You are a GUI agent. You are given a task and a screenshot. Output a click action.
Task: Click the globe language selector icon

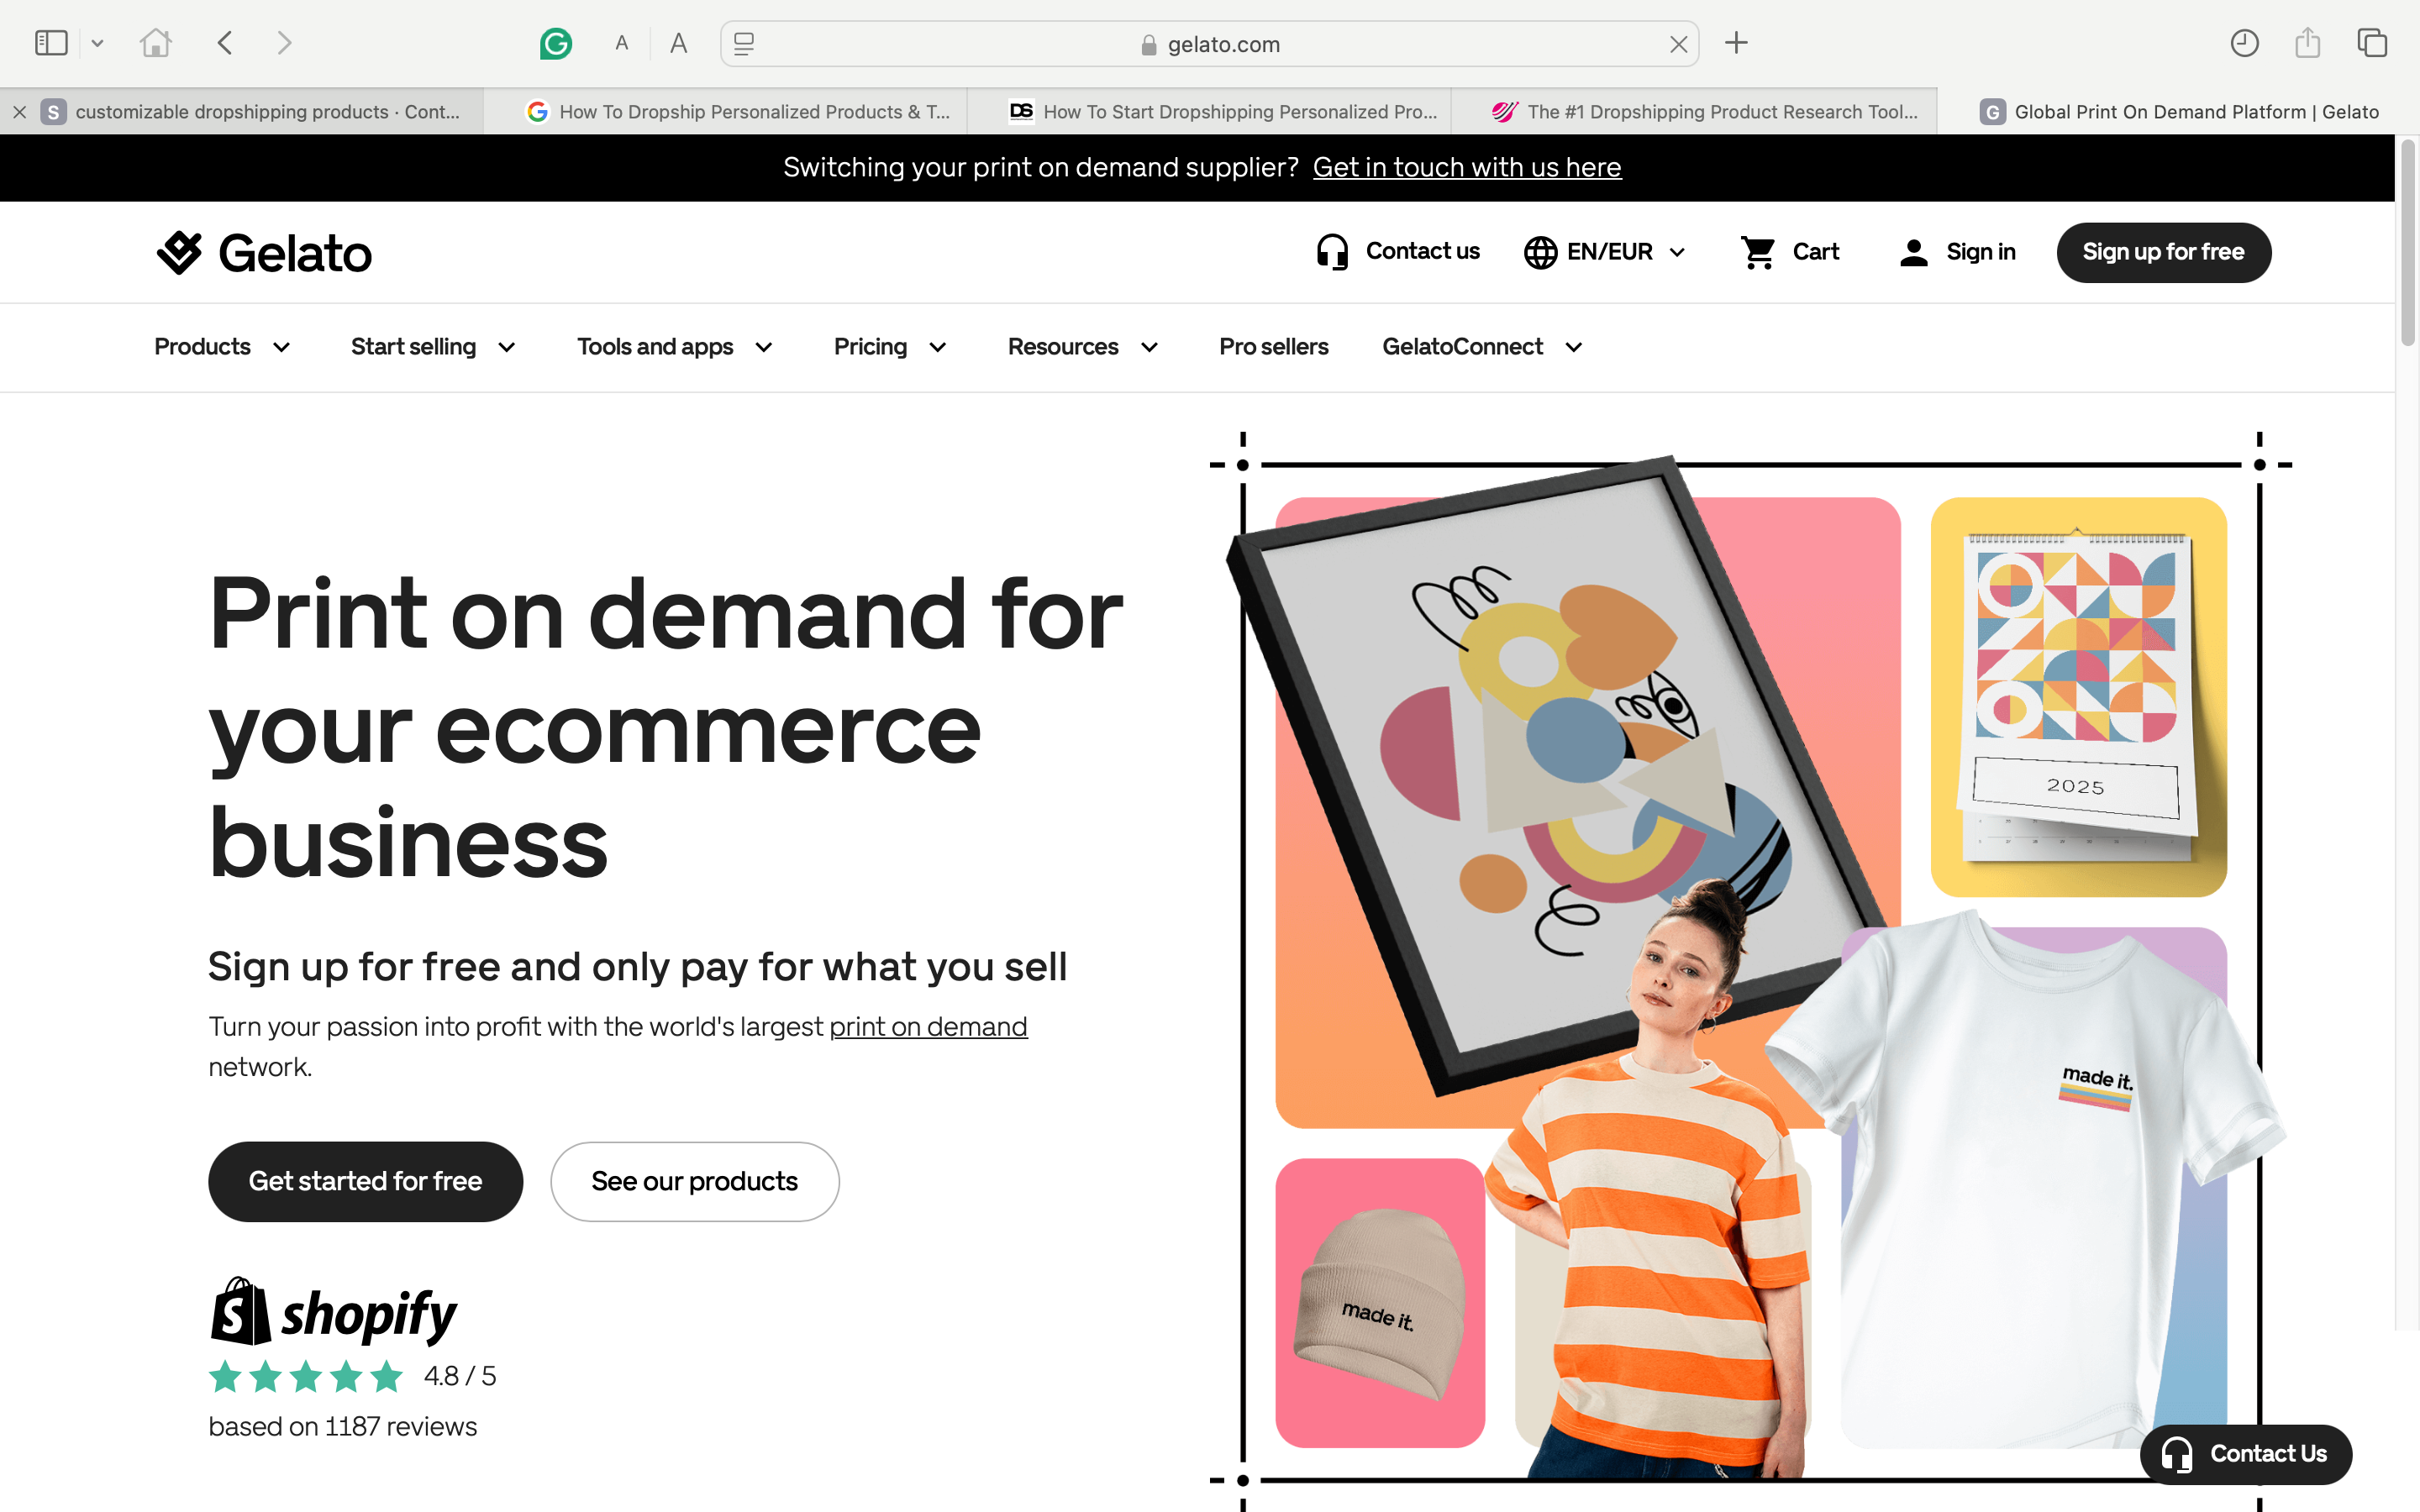[1539, 251]
